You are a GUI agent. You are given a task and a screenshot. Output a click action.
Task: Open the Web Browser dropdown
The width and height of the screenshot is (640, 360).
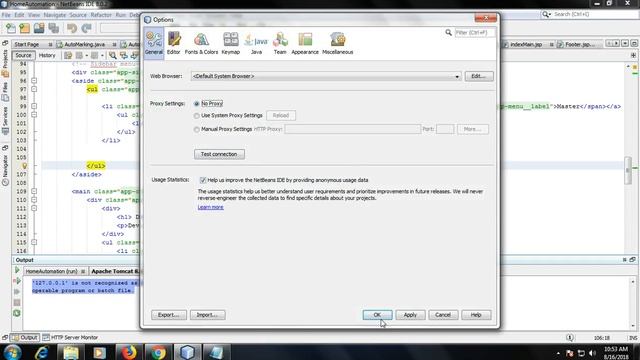tap(326, 76)
